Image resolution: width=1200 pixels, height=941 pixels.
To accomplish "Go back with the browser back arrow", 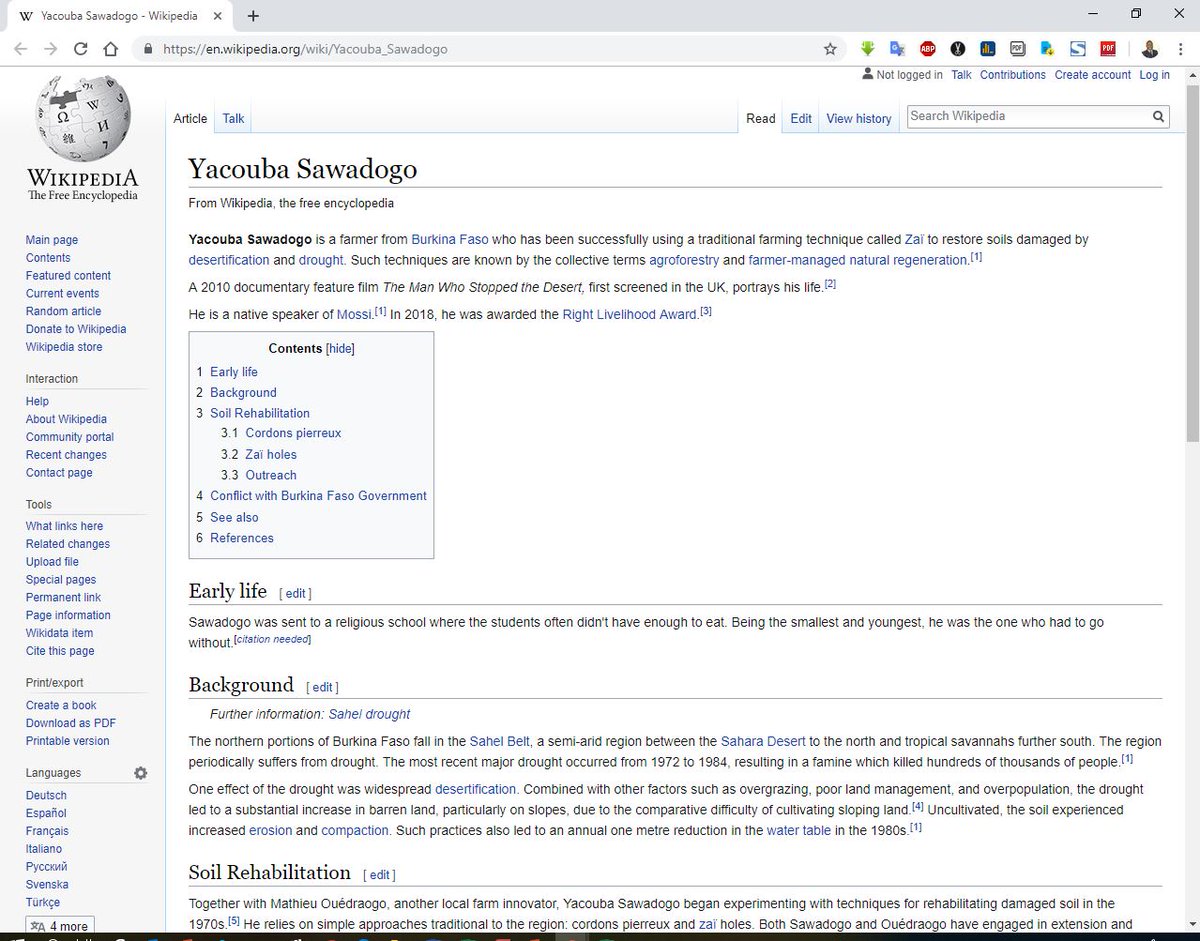I will [x=20, y=48].
